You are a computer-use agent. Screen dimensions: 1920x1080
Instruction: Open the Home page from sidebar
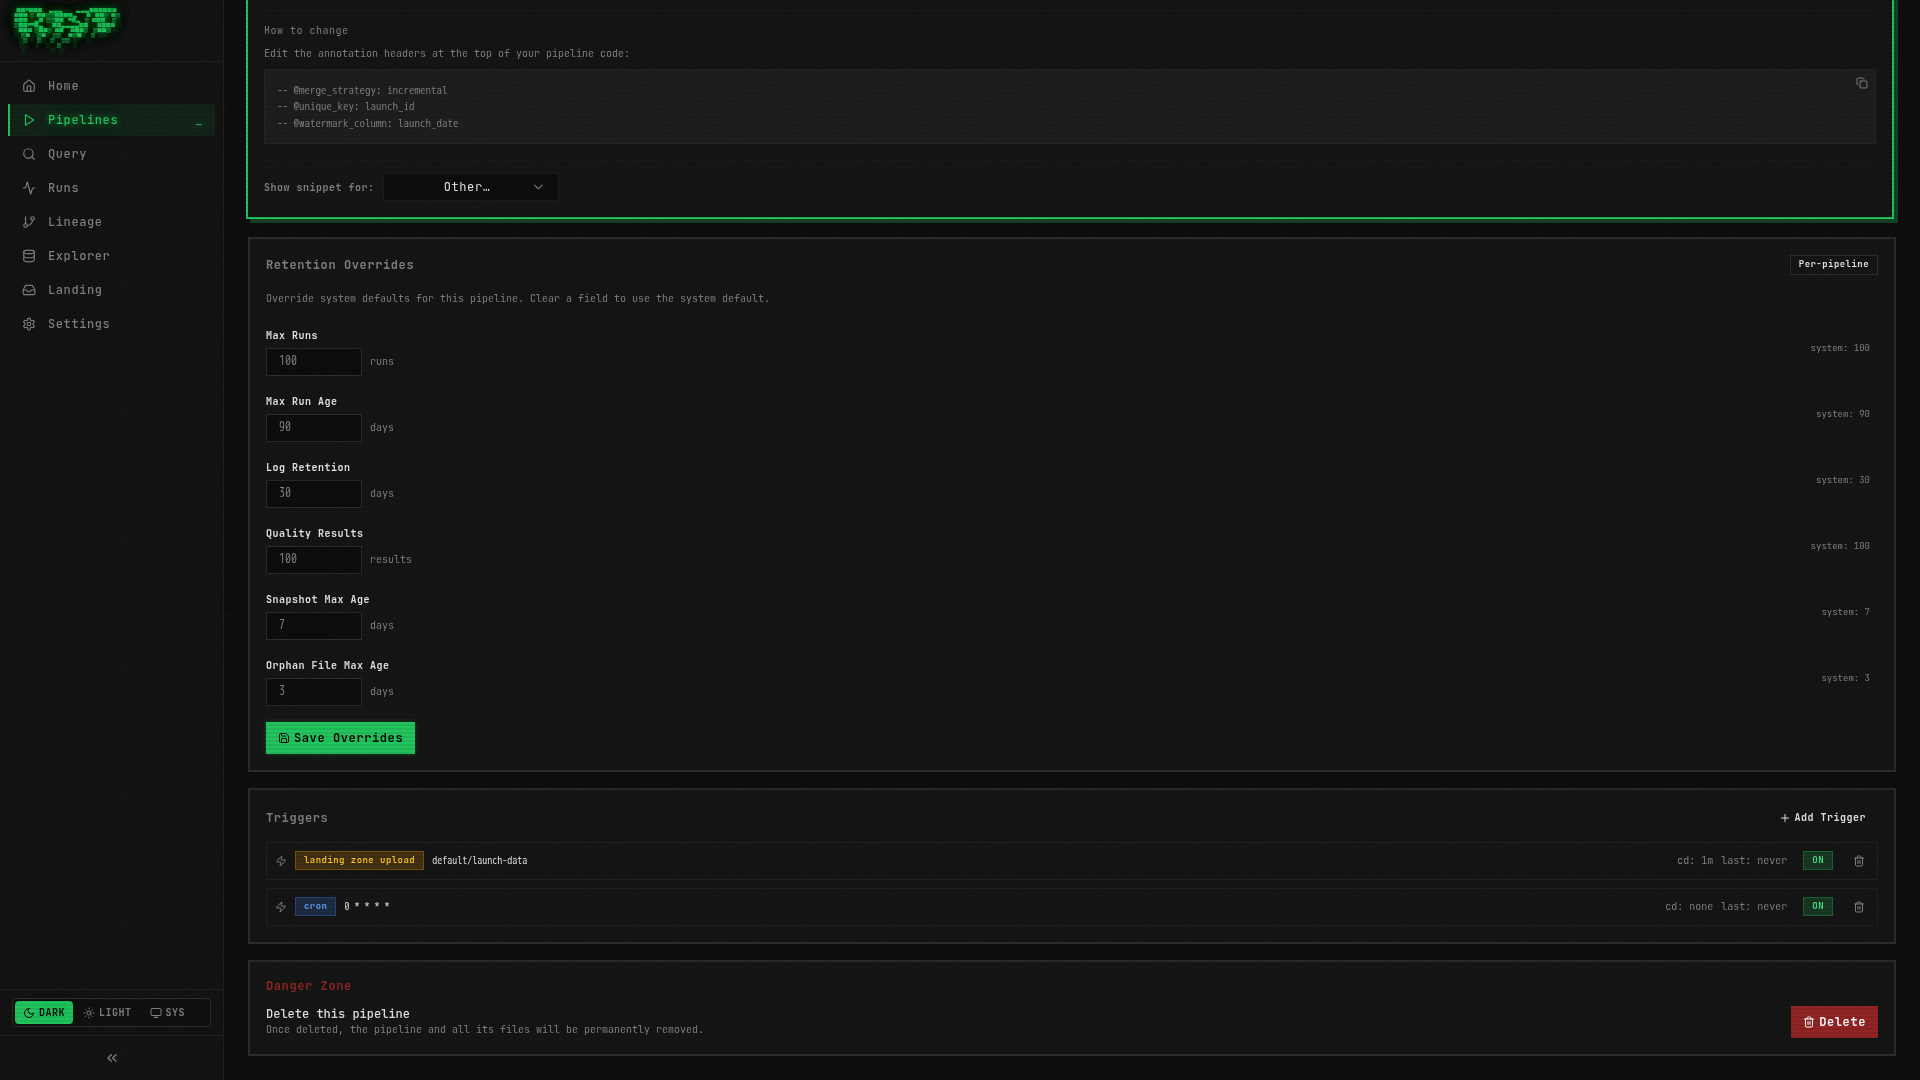pyautogui.click(x=62, y=86)
